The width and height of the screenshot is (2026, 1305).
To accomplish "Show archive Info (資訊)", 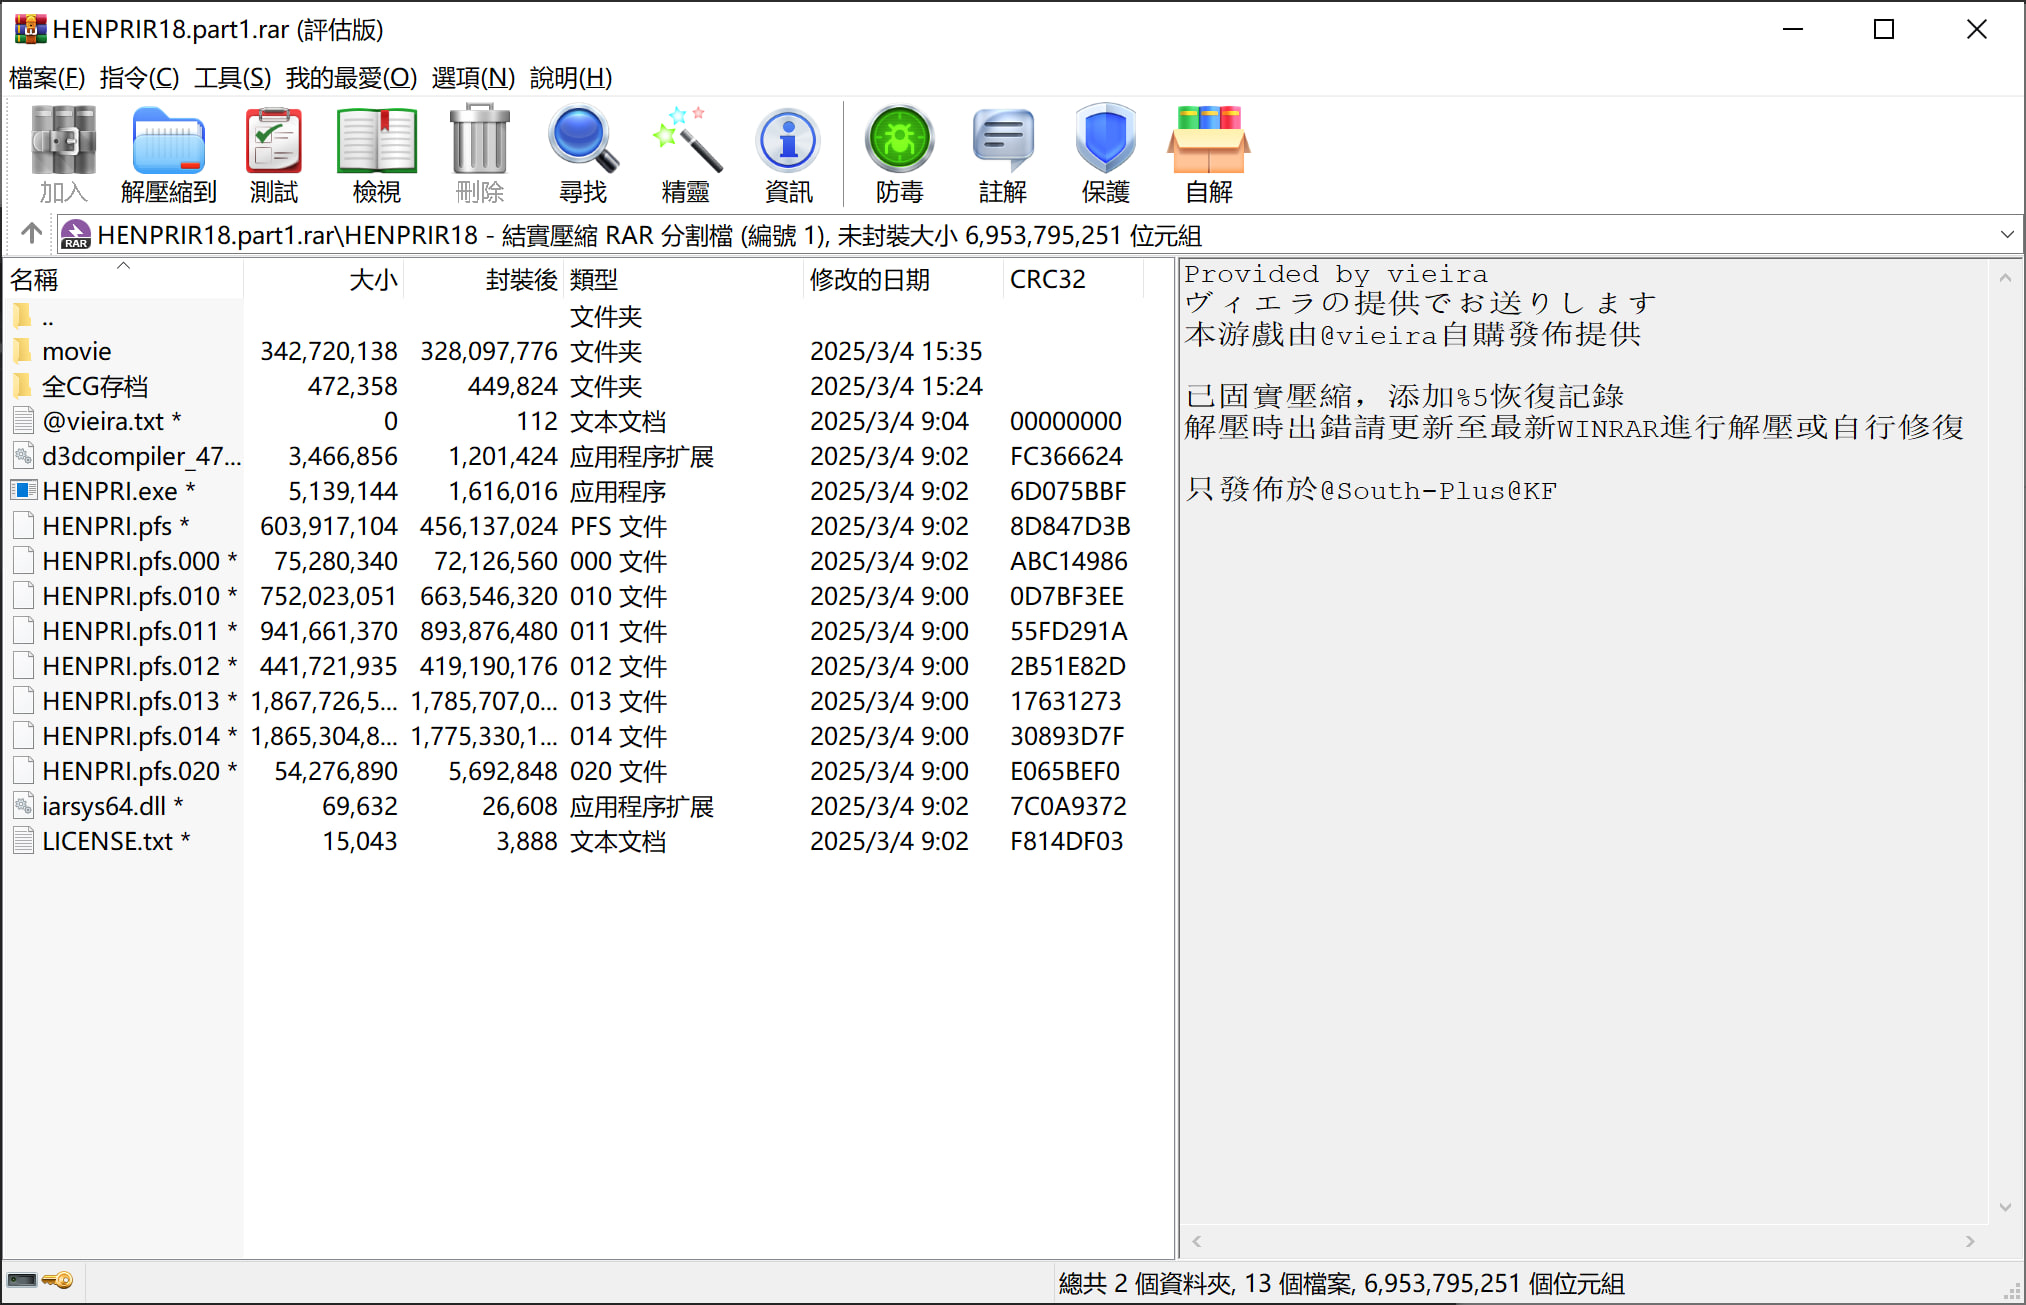I will (788, 155).
